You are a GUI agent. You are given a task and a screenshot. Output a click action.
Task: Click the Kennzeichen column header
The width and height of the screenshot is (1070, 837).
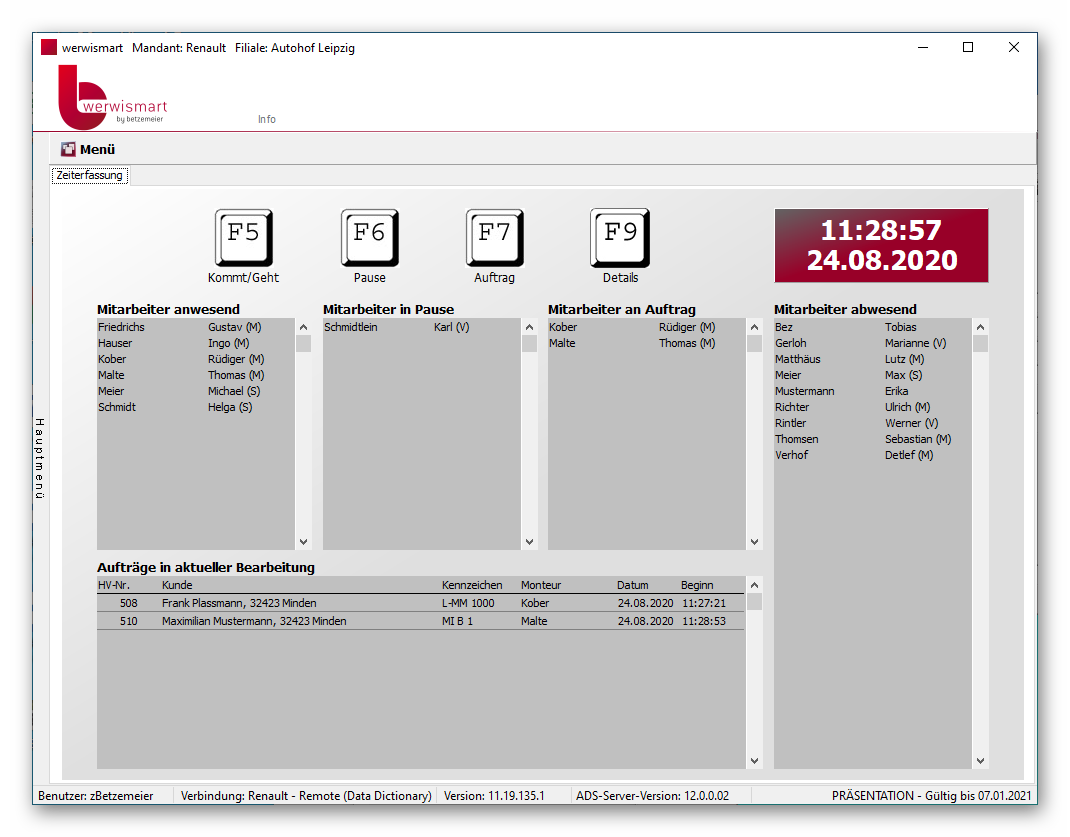472,585
